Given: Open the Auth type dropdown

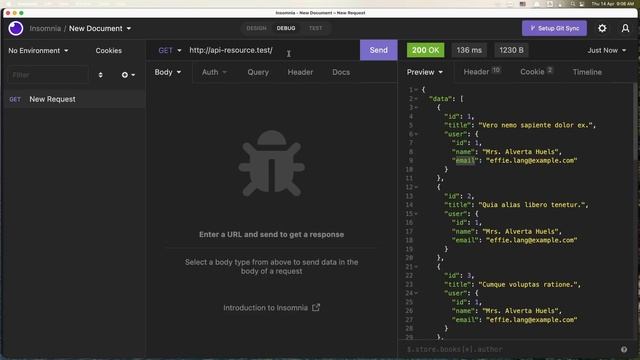Looking at the screenshot, I should (x=214, y=72).
